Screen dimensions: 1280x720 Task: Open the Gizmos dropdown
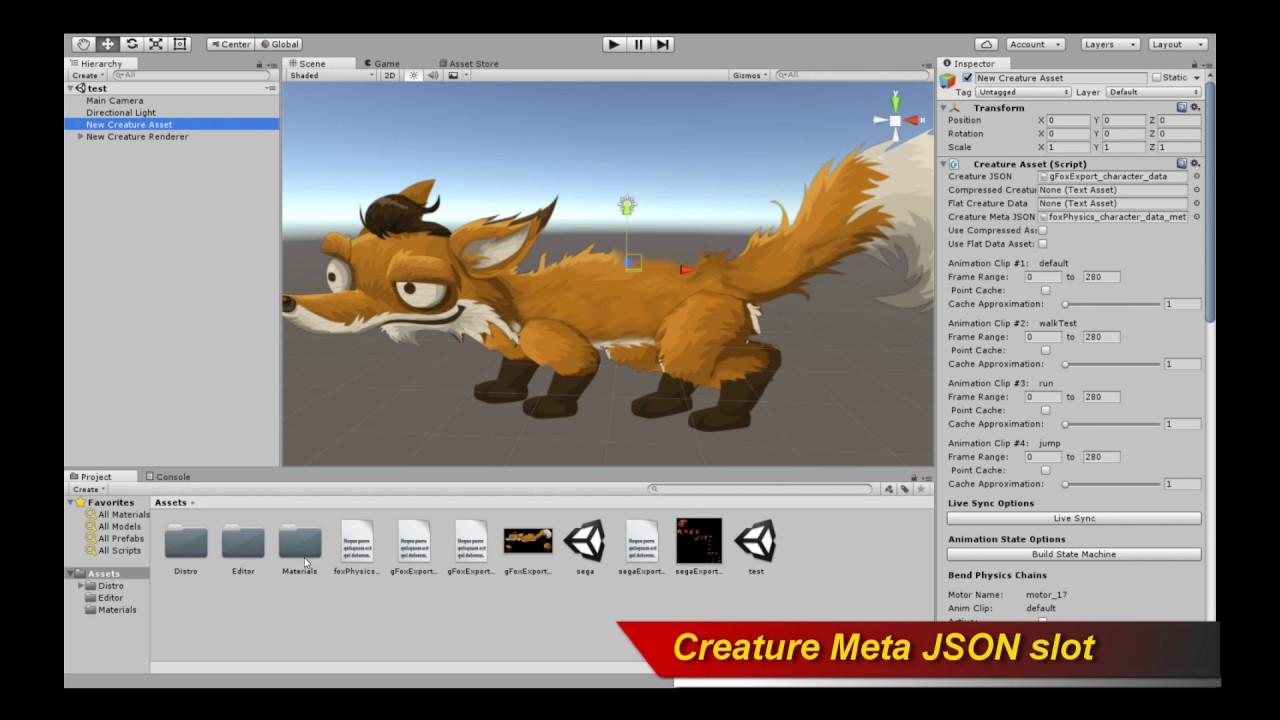[x=750, y=75]
